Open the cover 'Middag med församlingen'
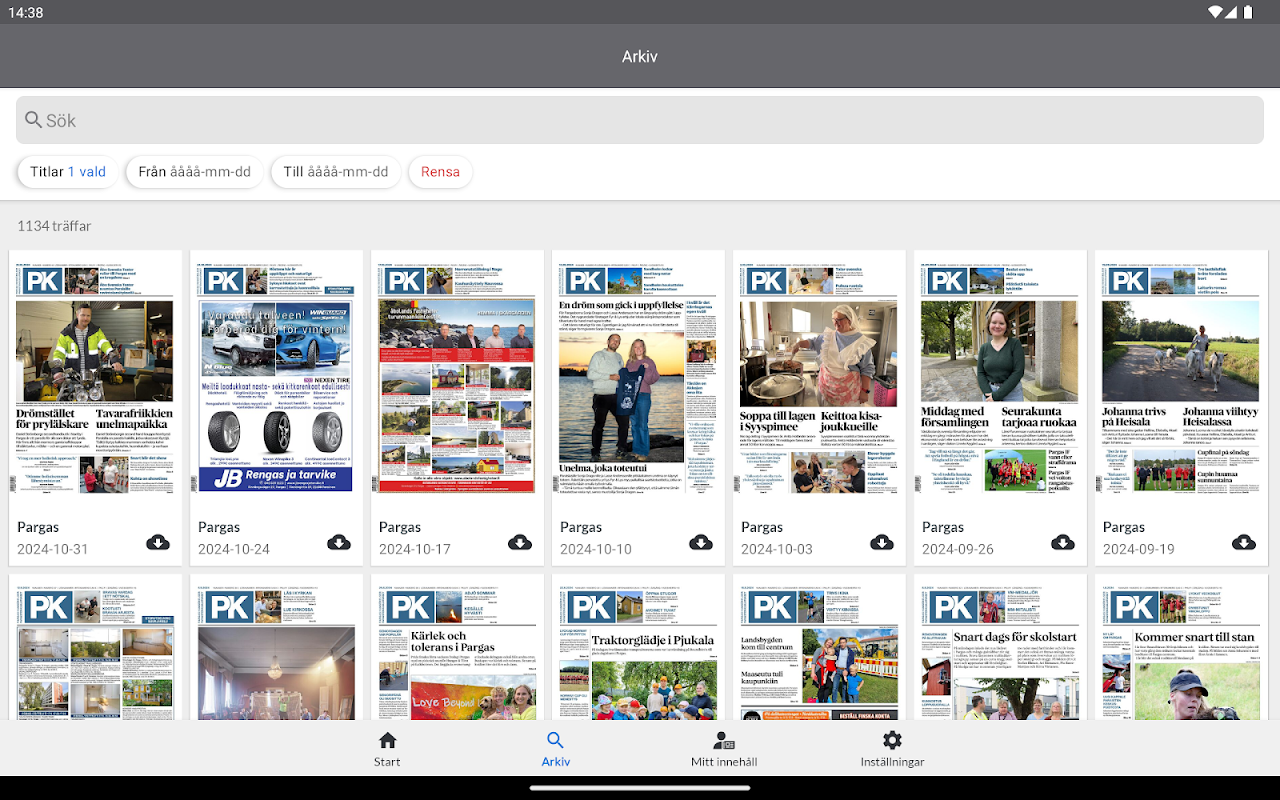This screenshot has width=1280, height=800. coord(1001,380)
